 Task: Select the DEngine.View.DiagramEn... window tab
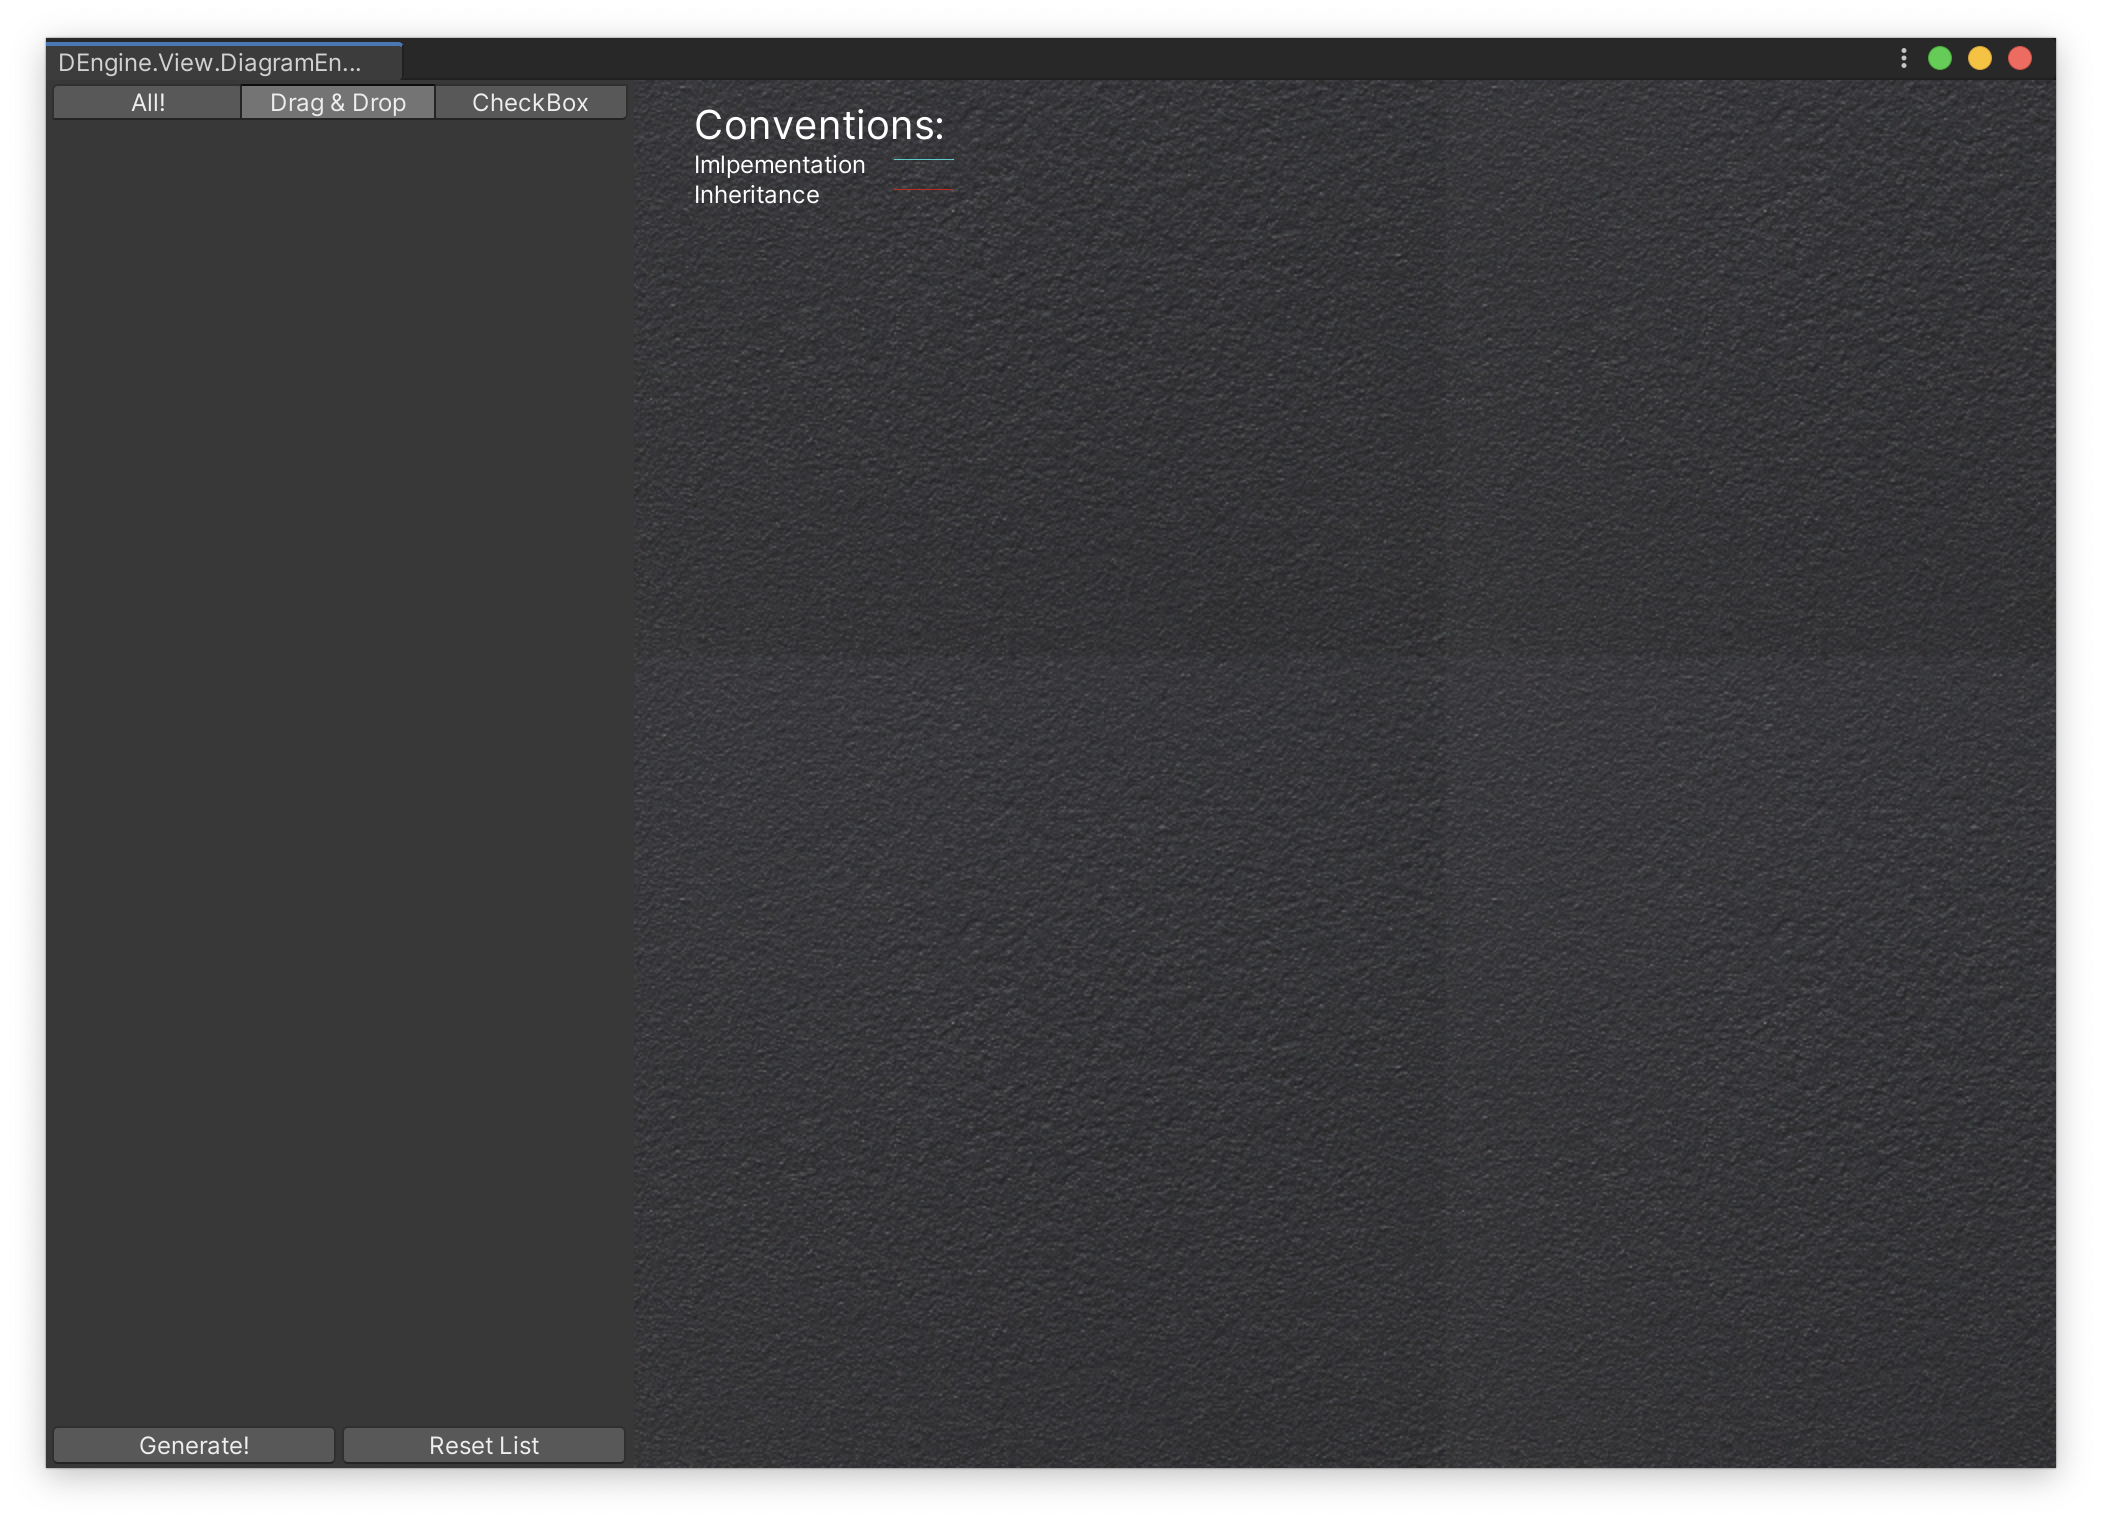click(210, 63)
